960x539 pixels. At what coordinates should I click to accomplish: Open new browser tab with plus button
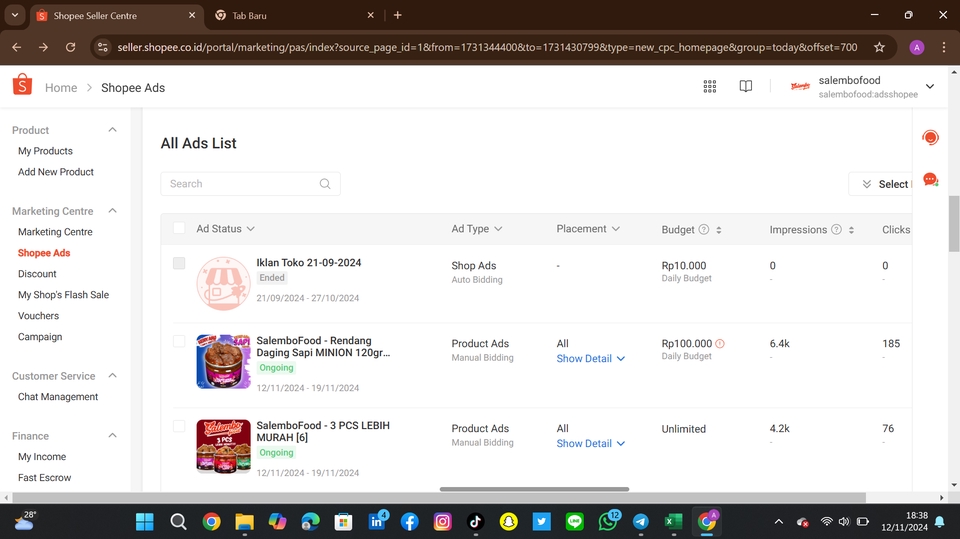[x=397, y=15]
